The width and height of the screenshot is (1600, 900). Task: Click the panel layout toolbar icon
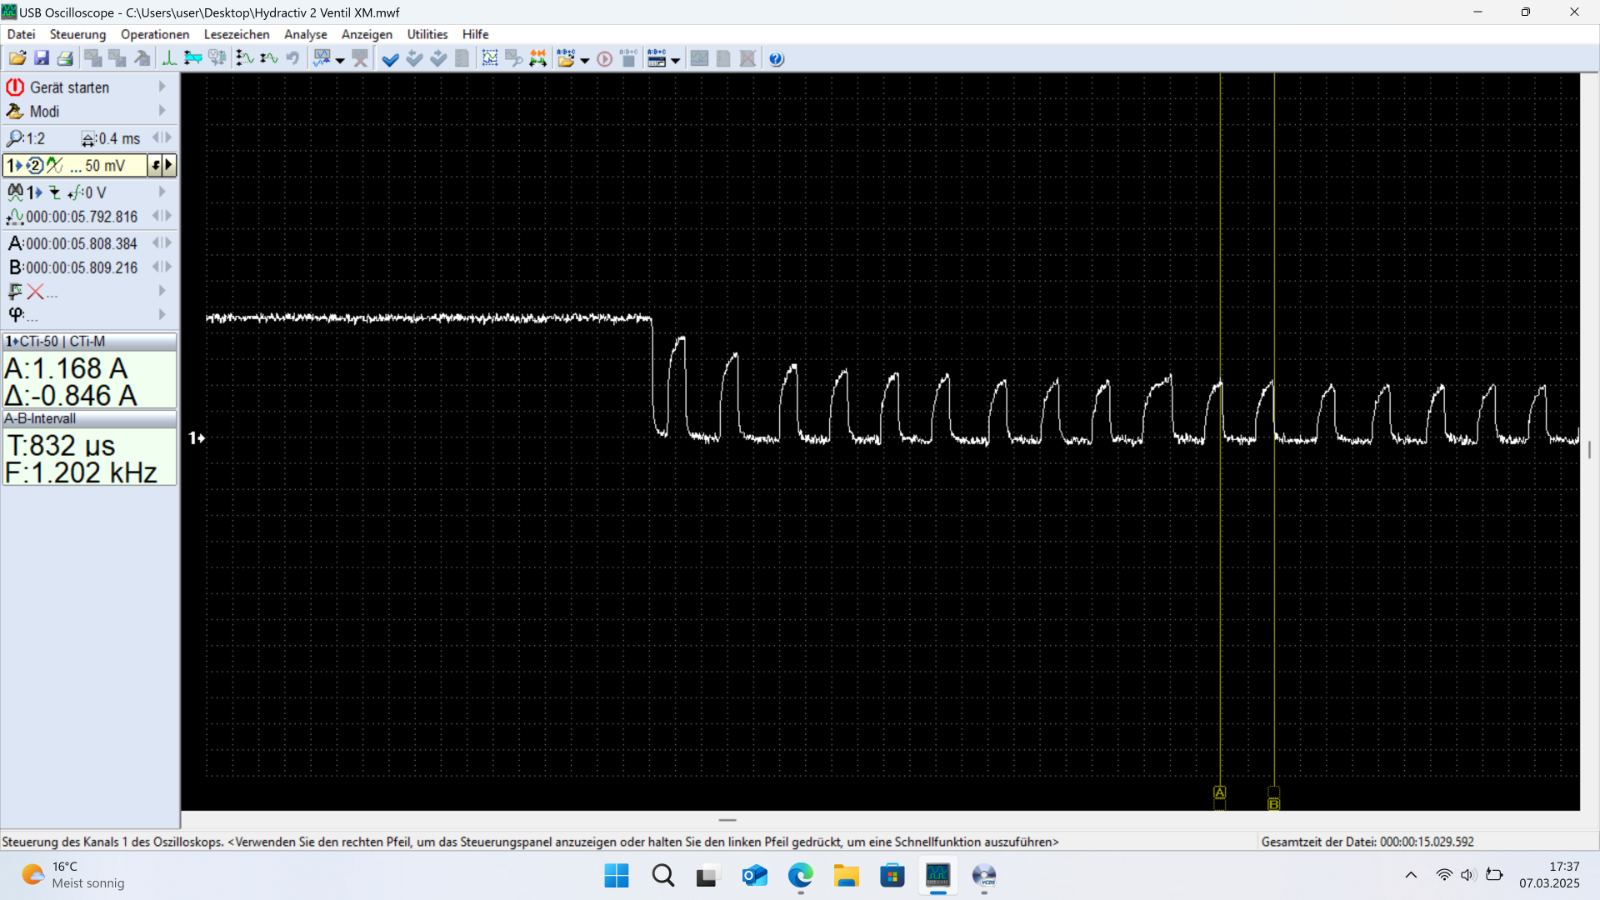[657, 58]
